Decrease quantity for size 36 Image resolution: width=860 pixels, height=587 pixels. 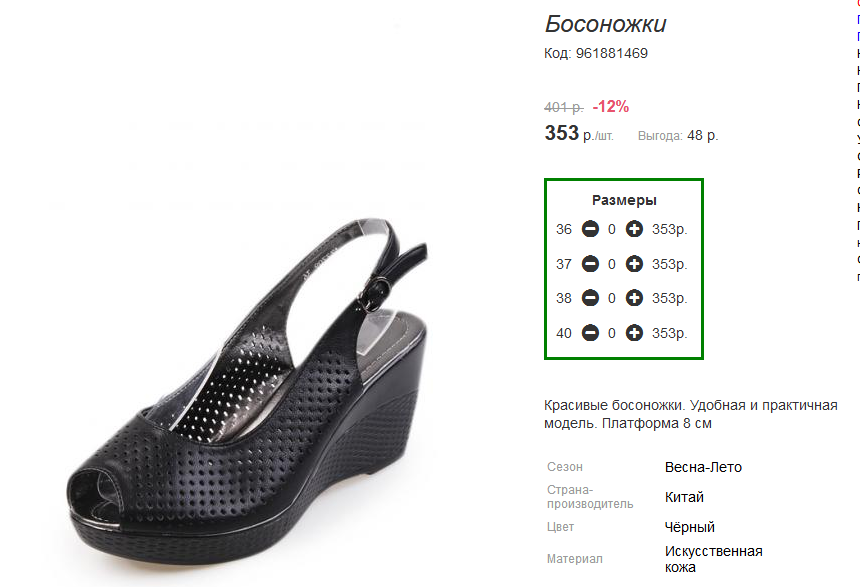(590, 229)
